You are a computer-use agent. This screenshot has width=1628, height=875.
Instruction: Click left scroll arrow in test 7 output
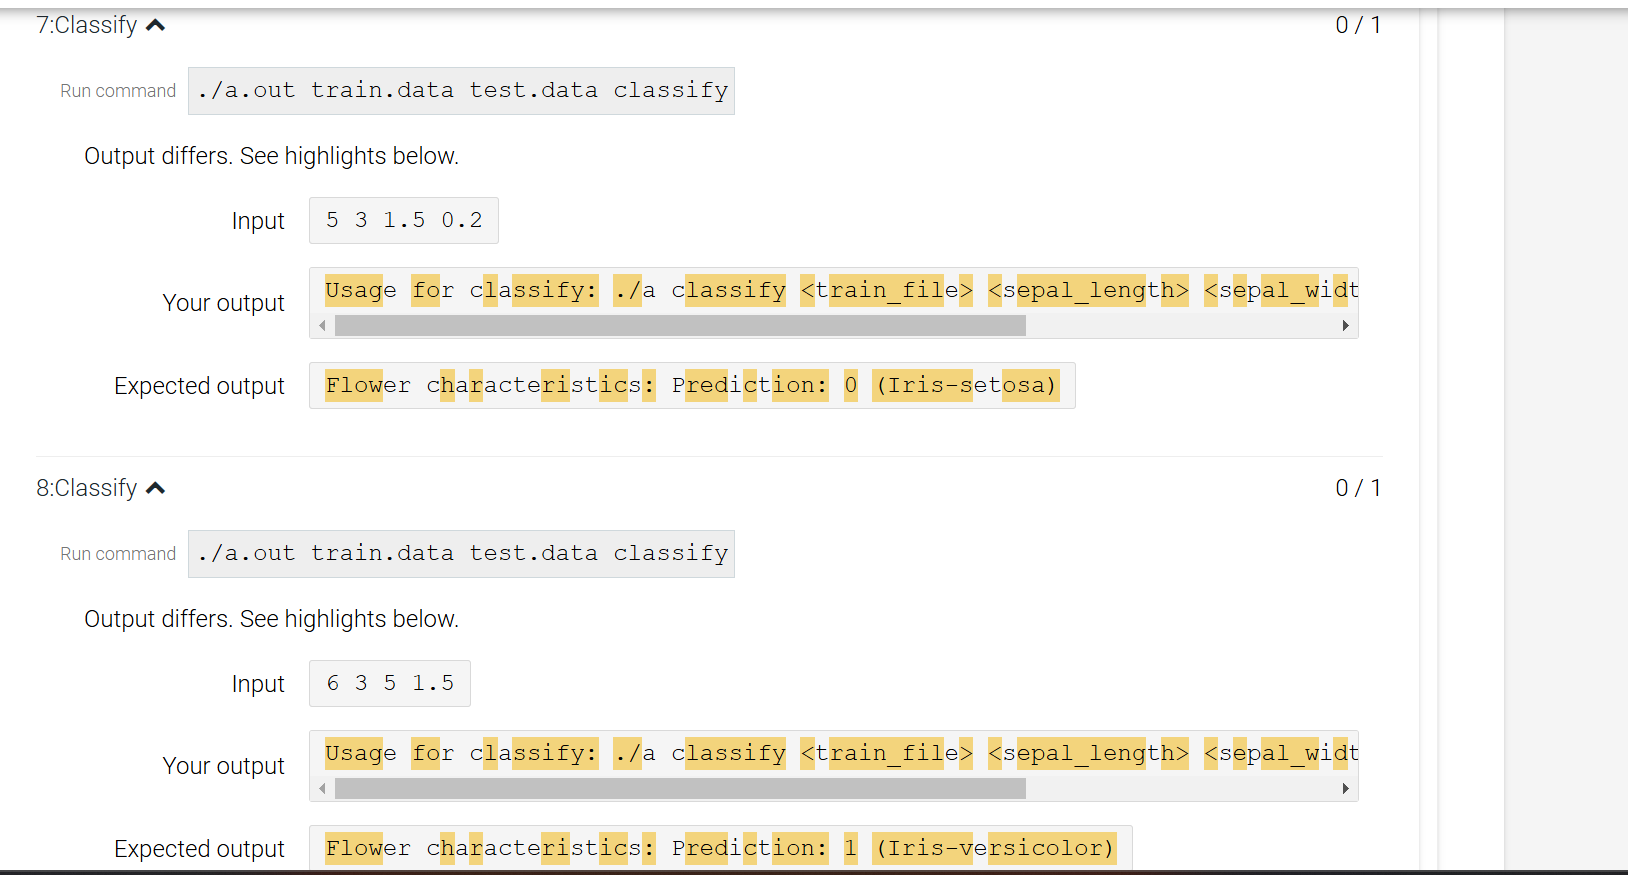coord(322,326)
